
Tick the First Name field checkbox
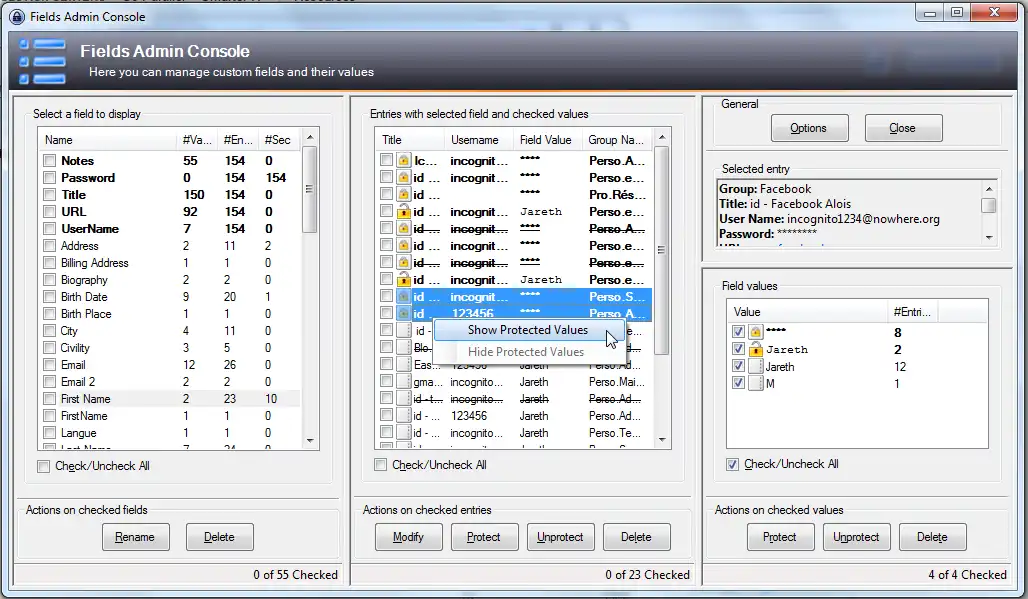(49, 398)
